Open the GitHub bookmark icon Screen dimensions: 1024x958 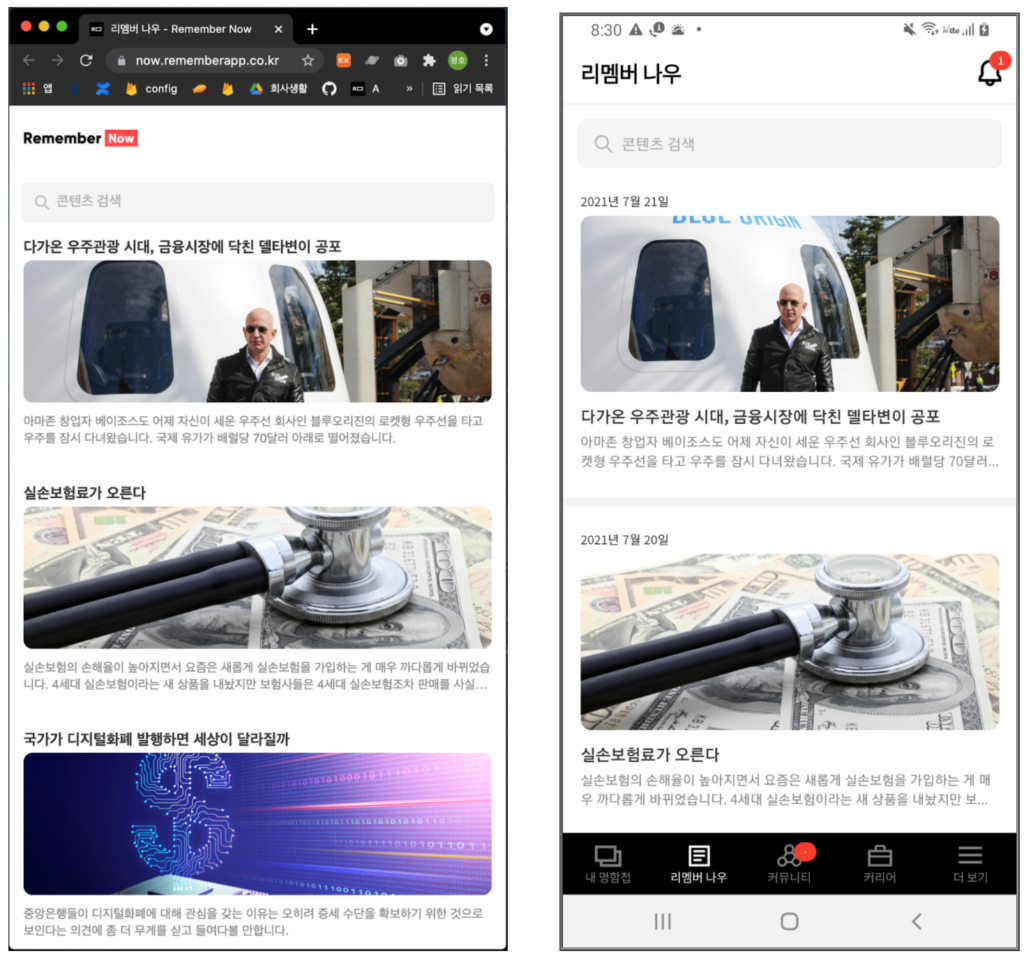coord(329,88)
